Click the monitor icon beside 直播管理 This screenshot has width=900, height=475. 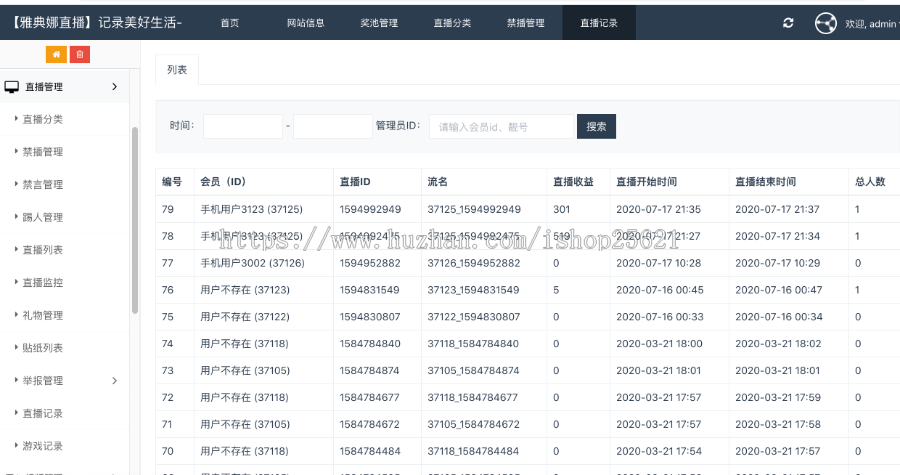11,87
